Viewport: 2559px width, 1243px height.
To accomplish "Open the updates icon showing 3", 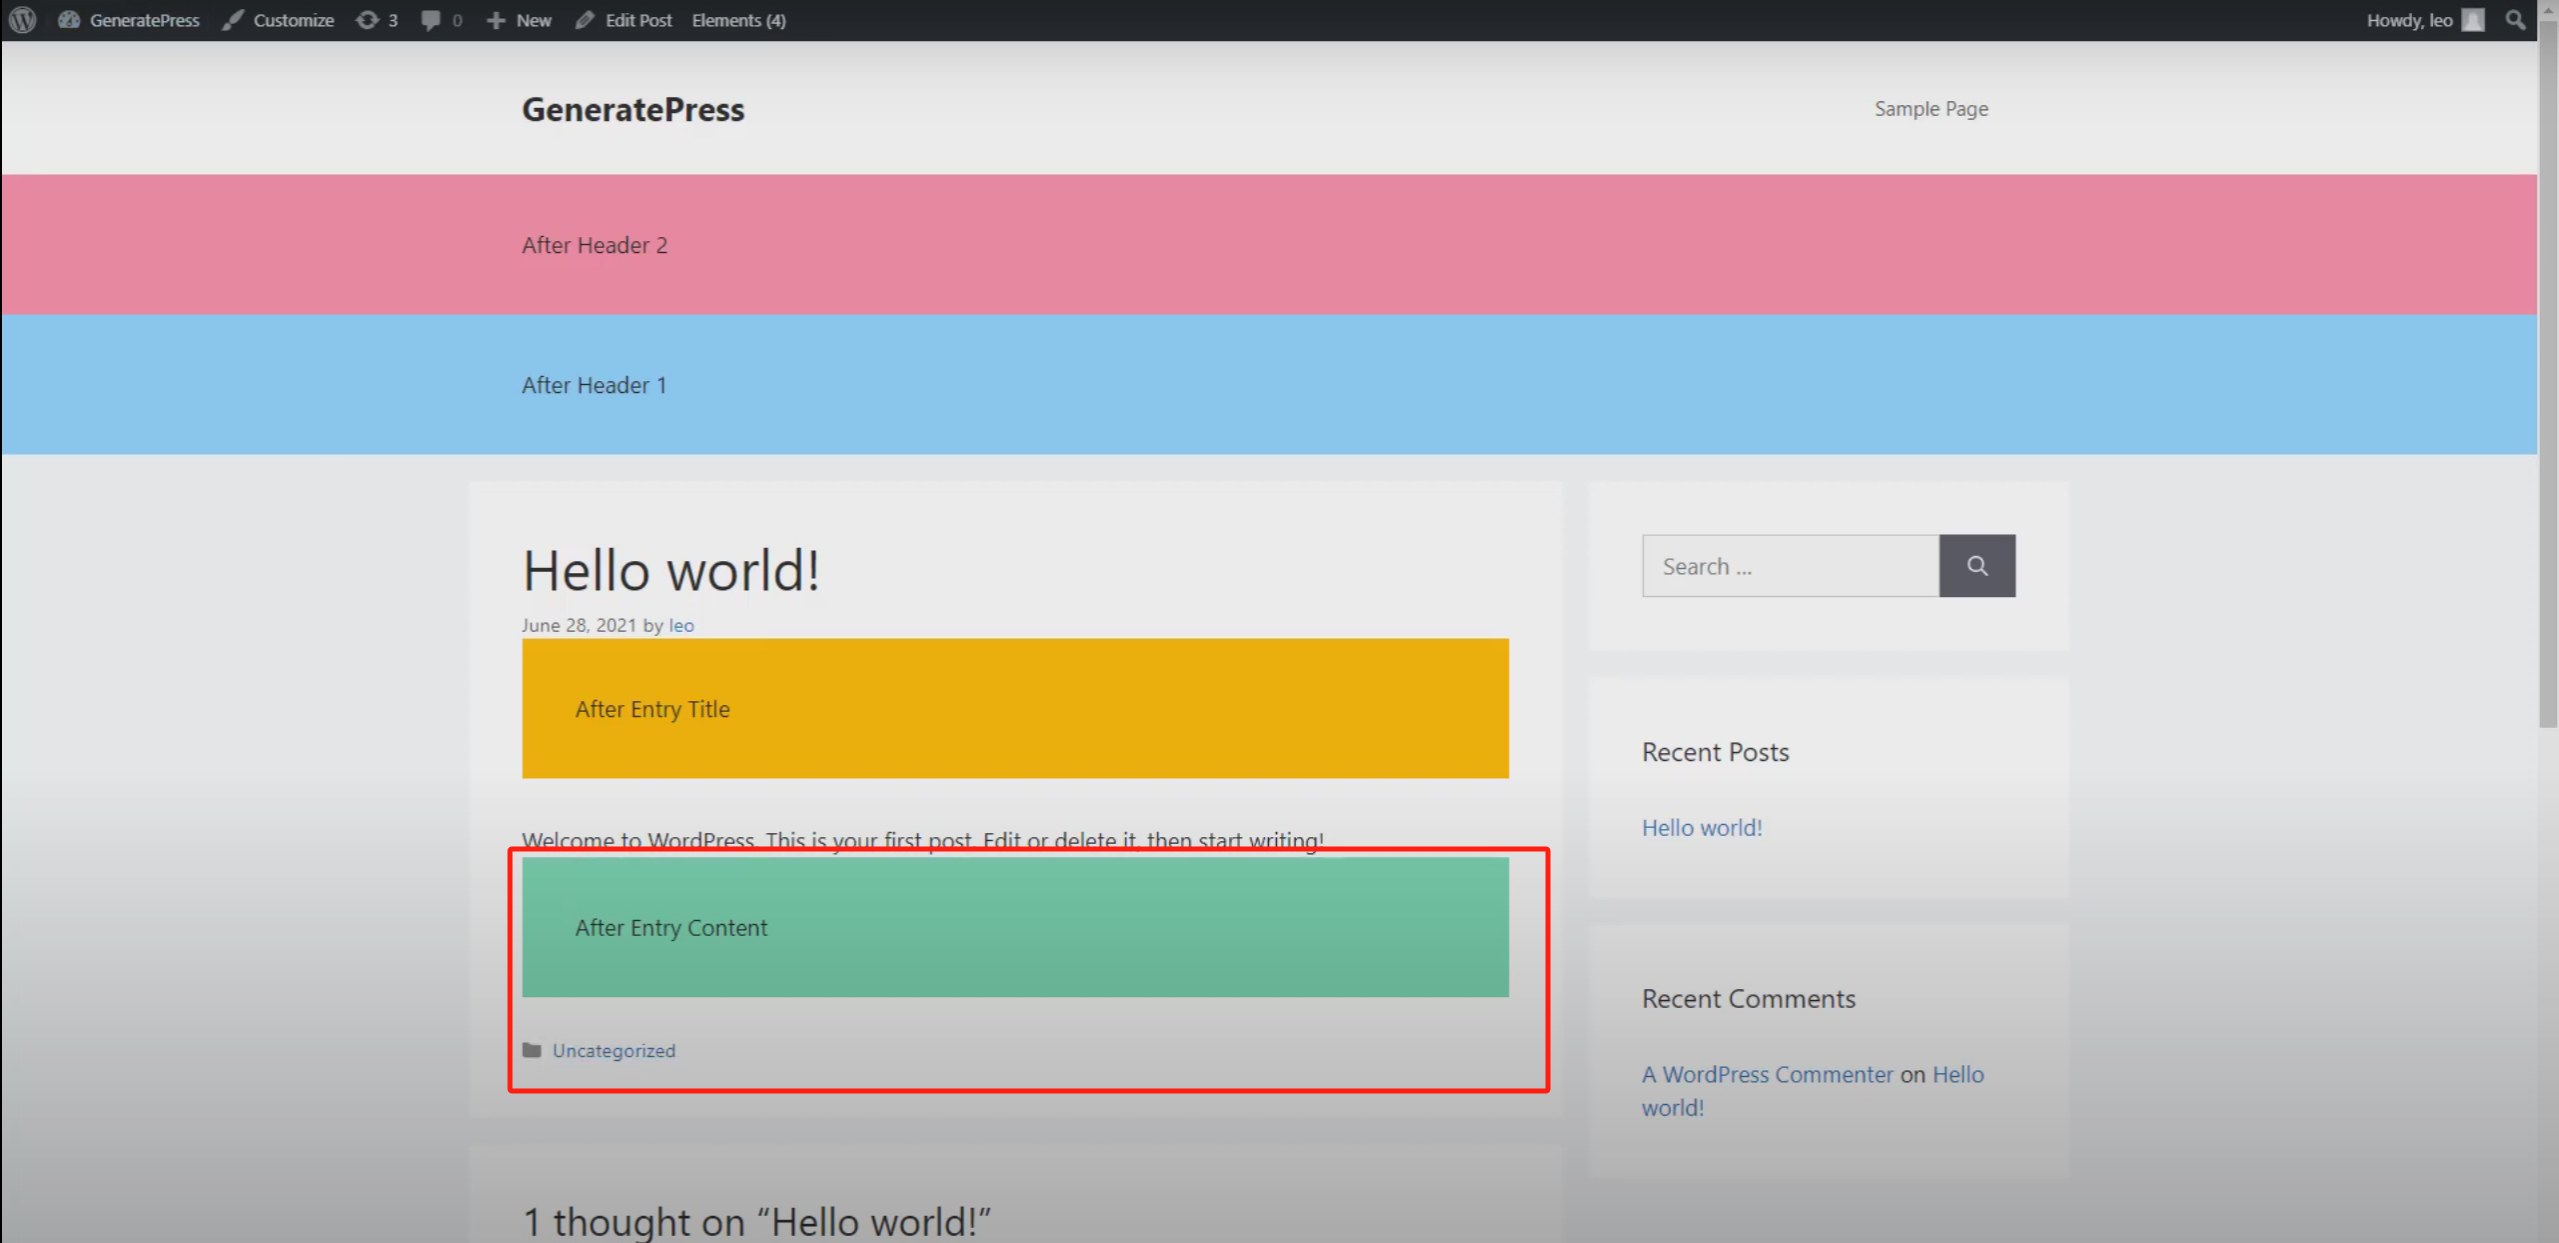I will click(367, 20).
